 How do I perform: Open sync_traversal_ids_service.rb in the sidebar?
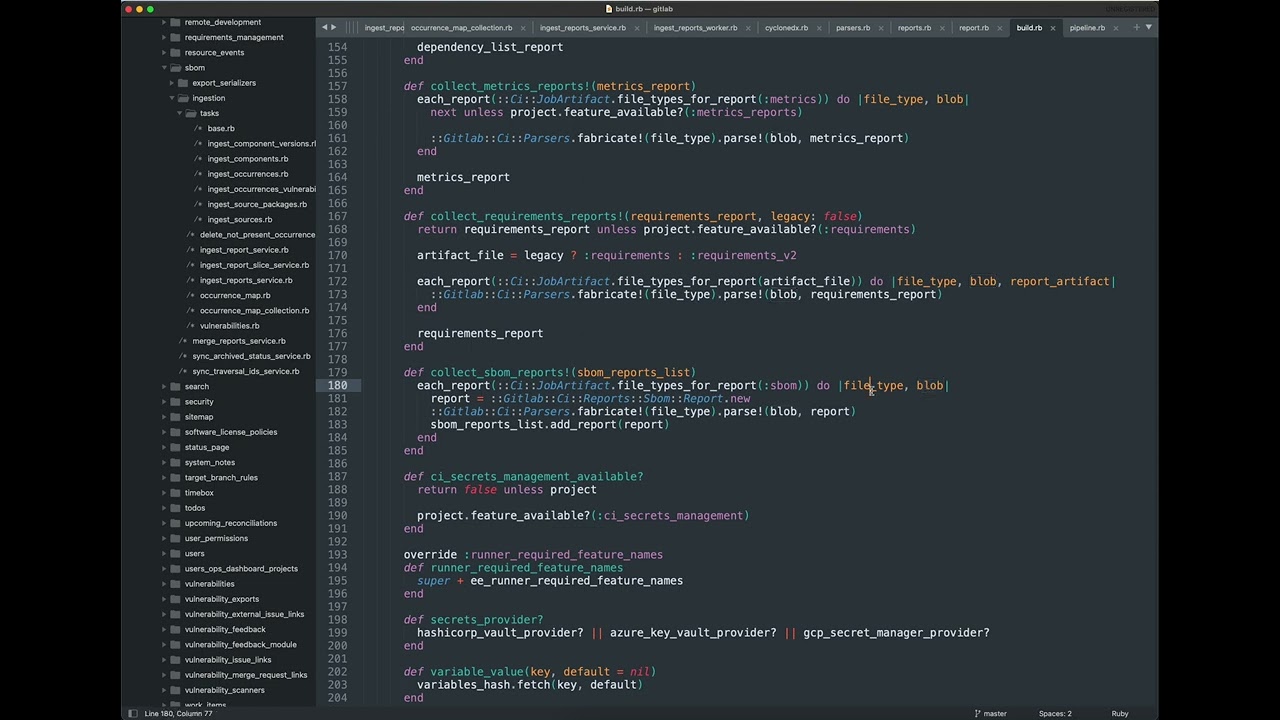pos(246,371)
